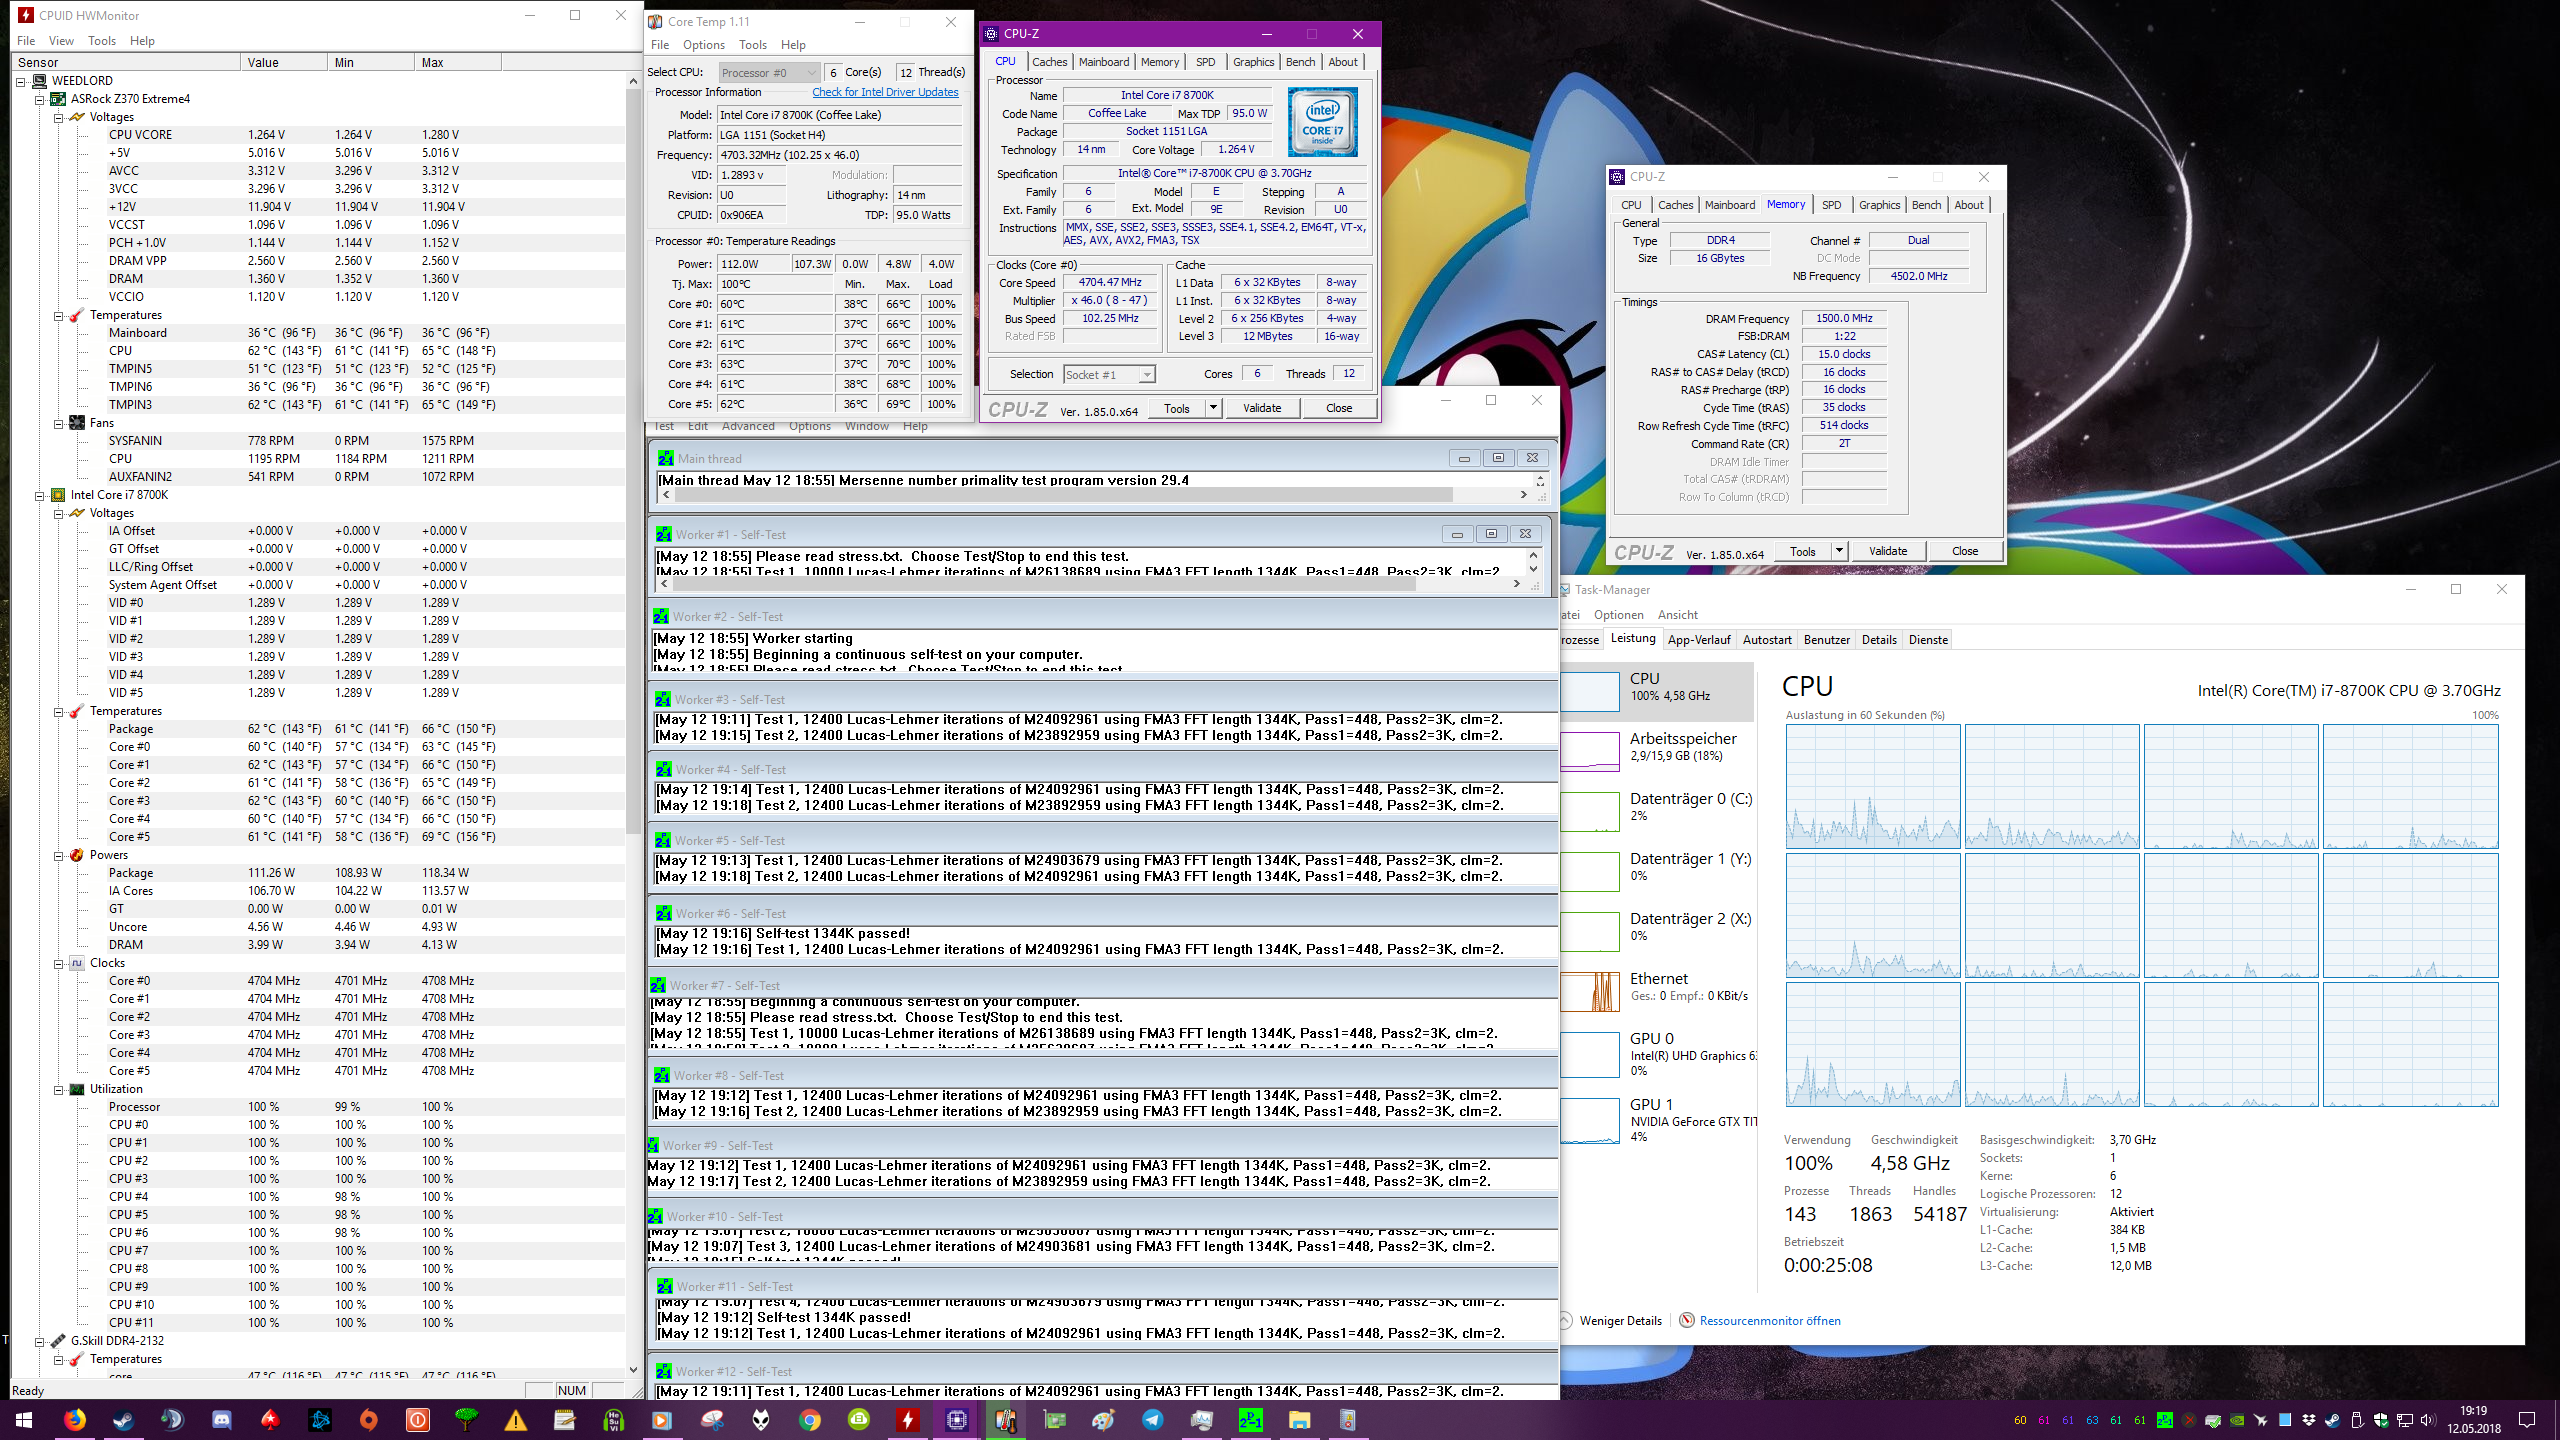Collapse the Utilization section in HWMonitor
The height and width of the screenshot is (1440, 2560).
pos(58,1089)
